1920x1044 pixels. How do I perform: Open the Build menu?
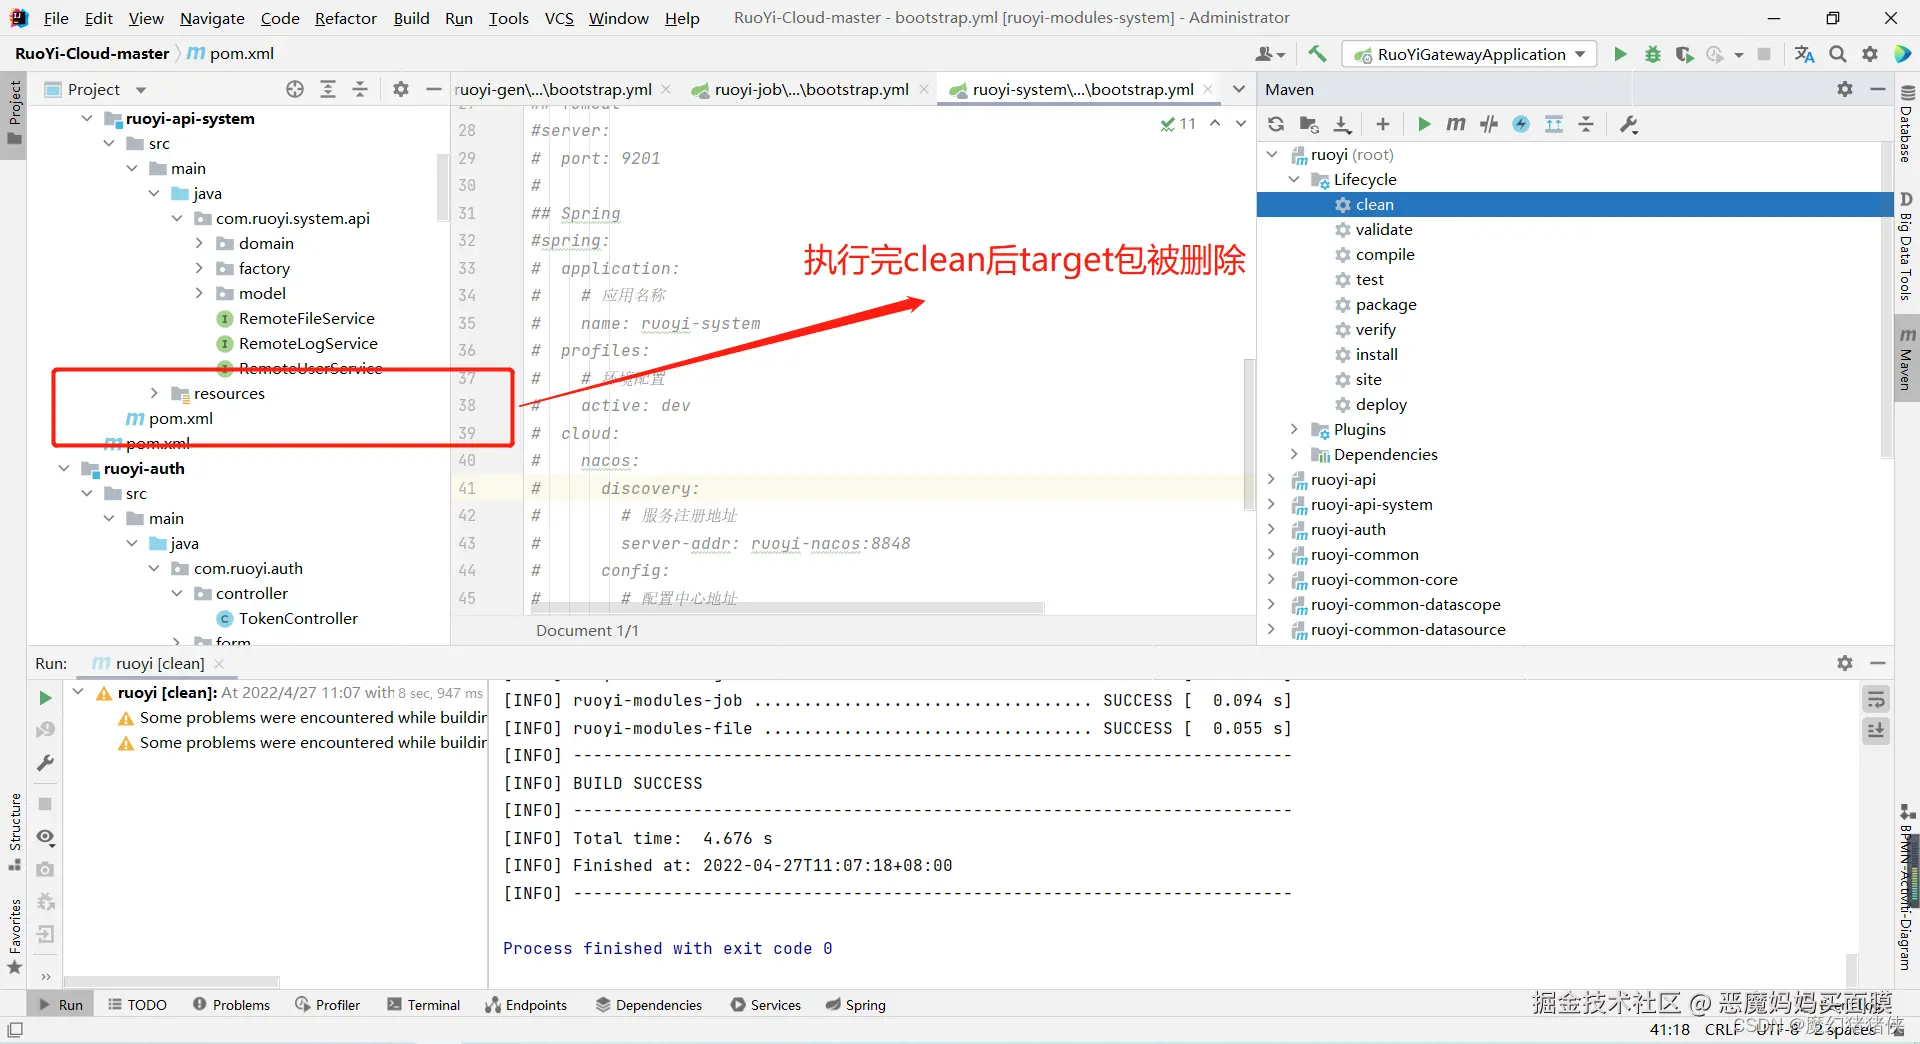point(411,18)
